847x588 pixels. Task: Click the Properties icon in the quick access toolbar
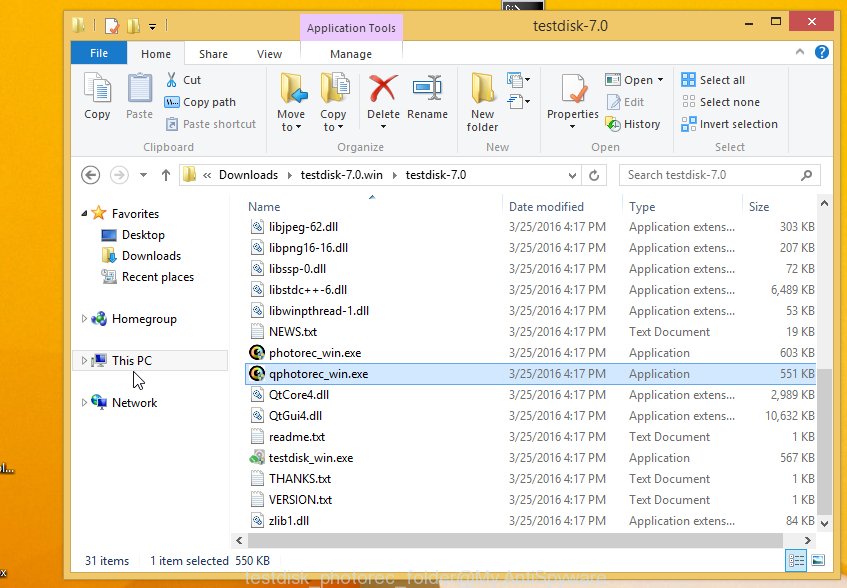point(112,25)
